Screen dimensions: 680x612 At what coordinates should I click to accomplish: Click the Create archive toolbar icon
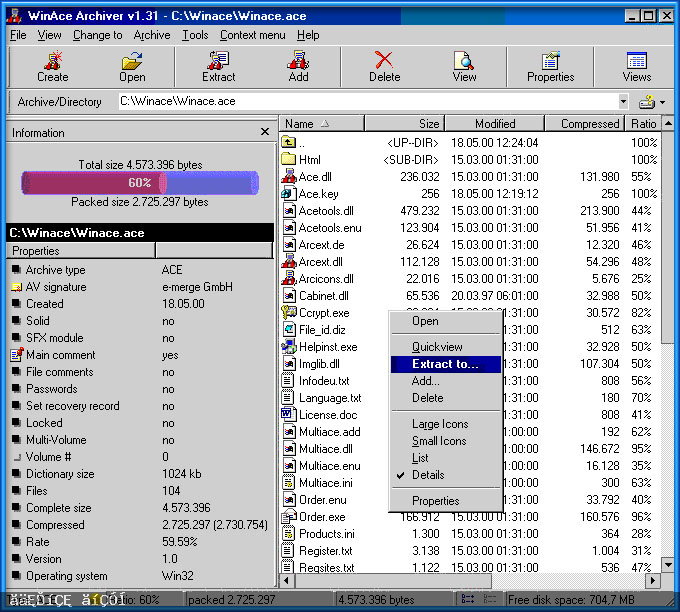point(52,66)
